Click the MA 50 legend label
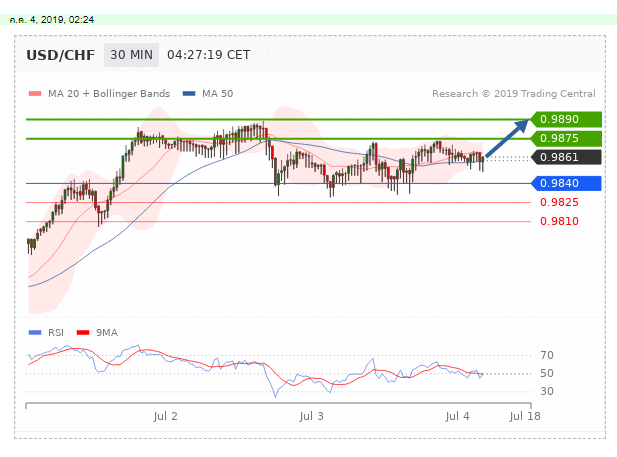 click(x=218, y=94)
